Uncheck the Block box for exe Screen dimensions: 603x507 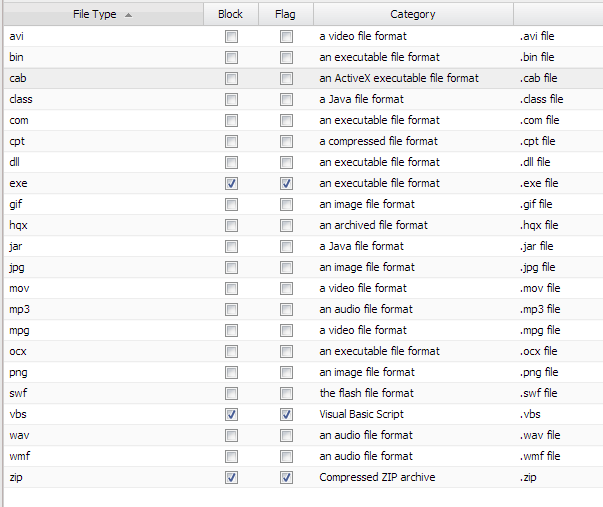coord(231,183)
